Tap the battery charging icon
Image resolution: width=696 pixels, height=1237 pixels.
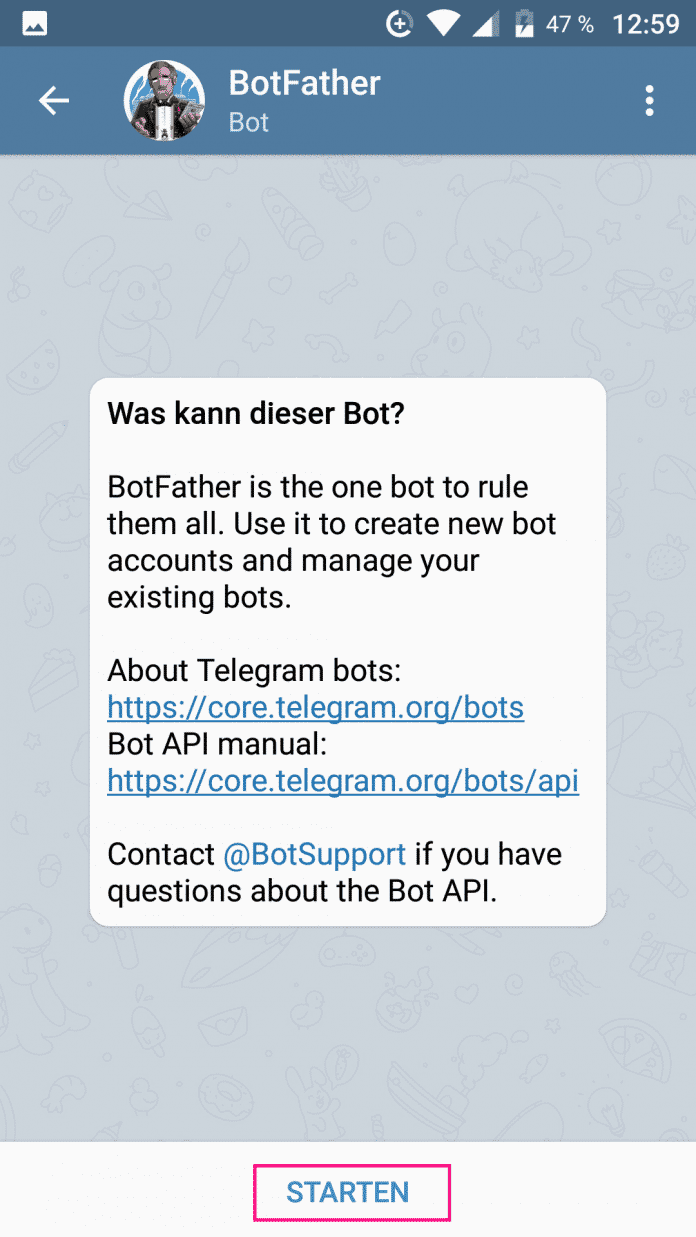click(x=522, y=24)
